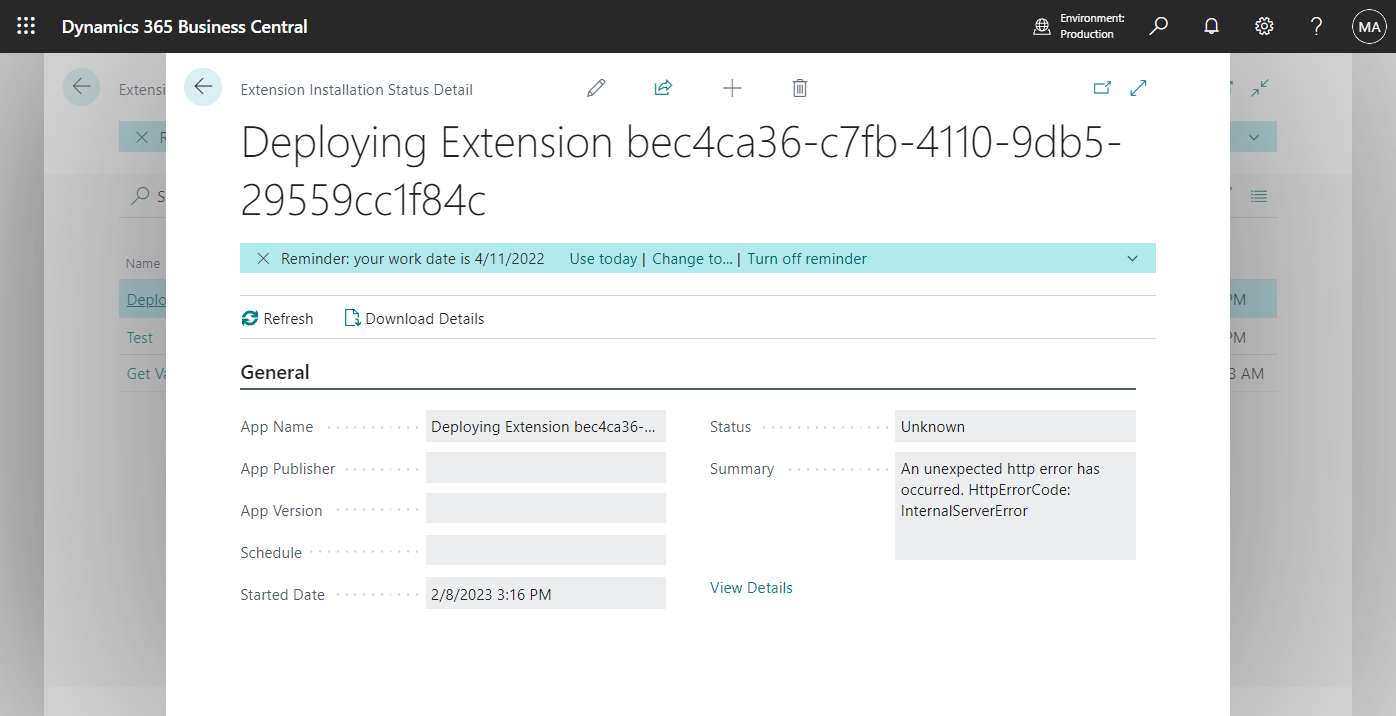1396x716 pixels.
Task: Expand the reminder banner chevron
Action: [1132, 258]
